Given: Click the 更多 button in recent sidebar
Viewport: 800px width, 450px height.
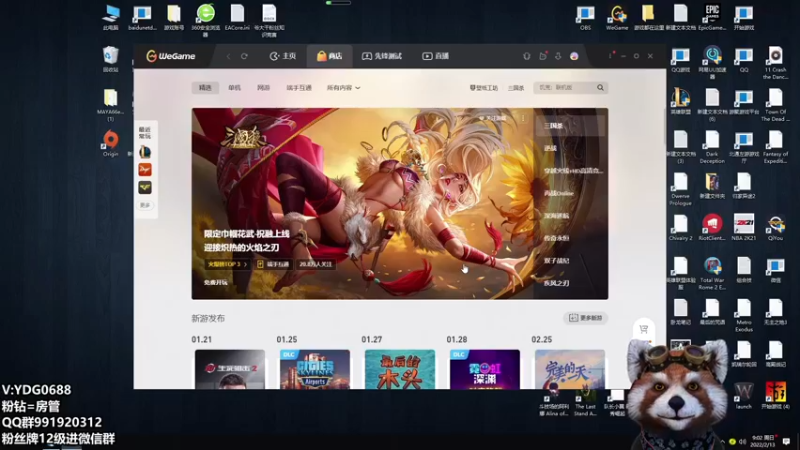Looking at the screenshot, I should click(145, 205).
